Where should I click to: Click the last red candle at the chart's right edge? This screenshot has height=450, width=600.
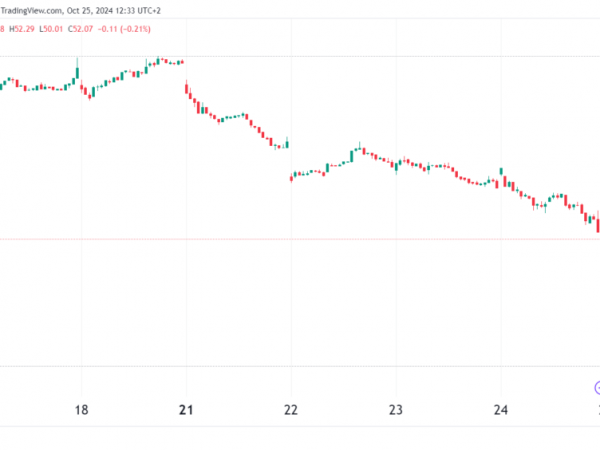pos(597,224)
